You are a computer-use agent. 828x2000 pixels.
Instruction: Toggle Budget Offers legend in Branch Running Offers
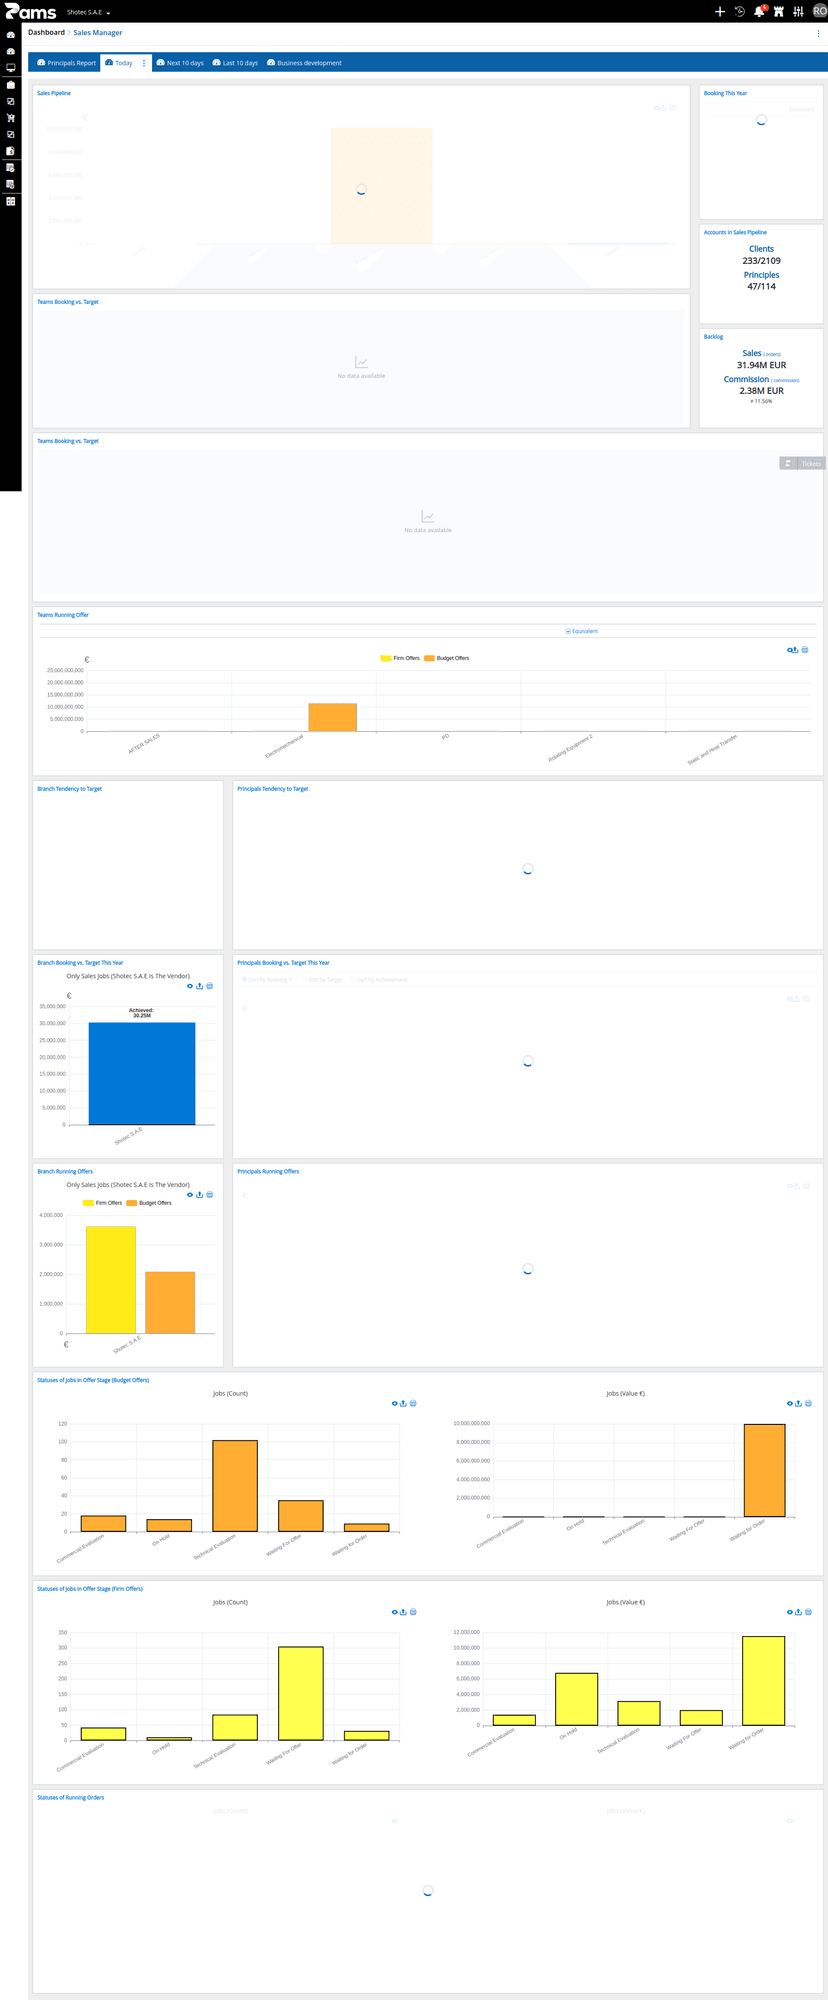tap(149, 1203)
